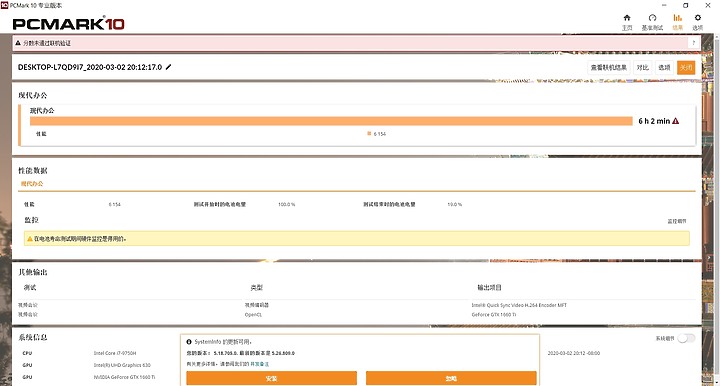Click the 对比 (compare) button
The width and height of the screenshot is (720, 386).
[x=642, y=67]
